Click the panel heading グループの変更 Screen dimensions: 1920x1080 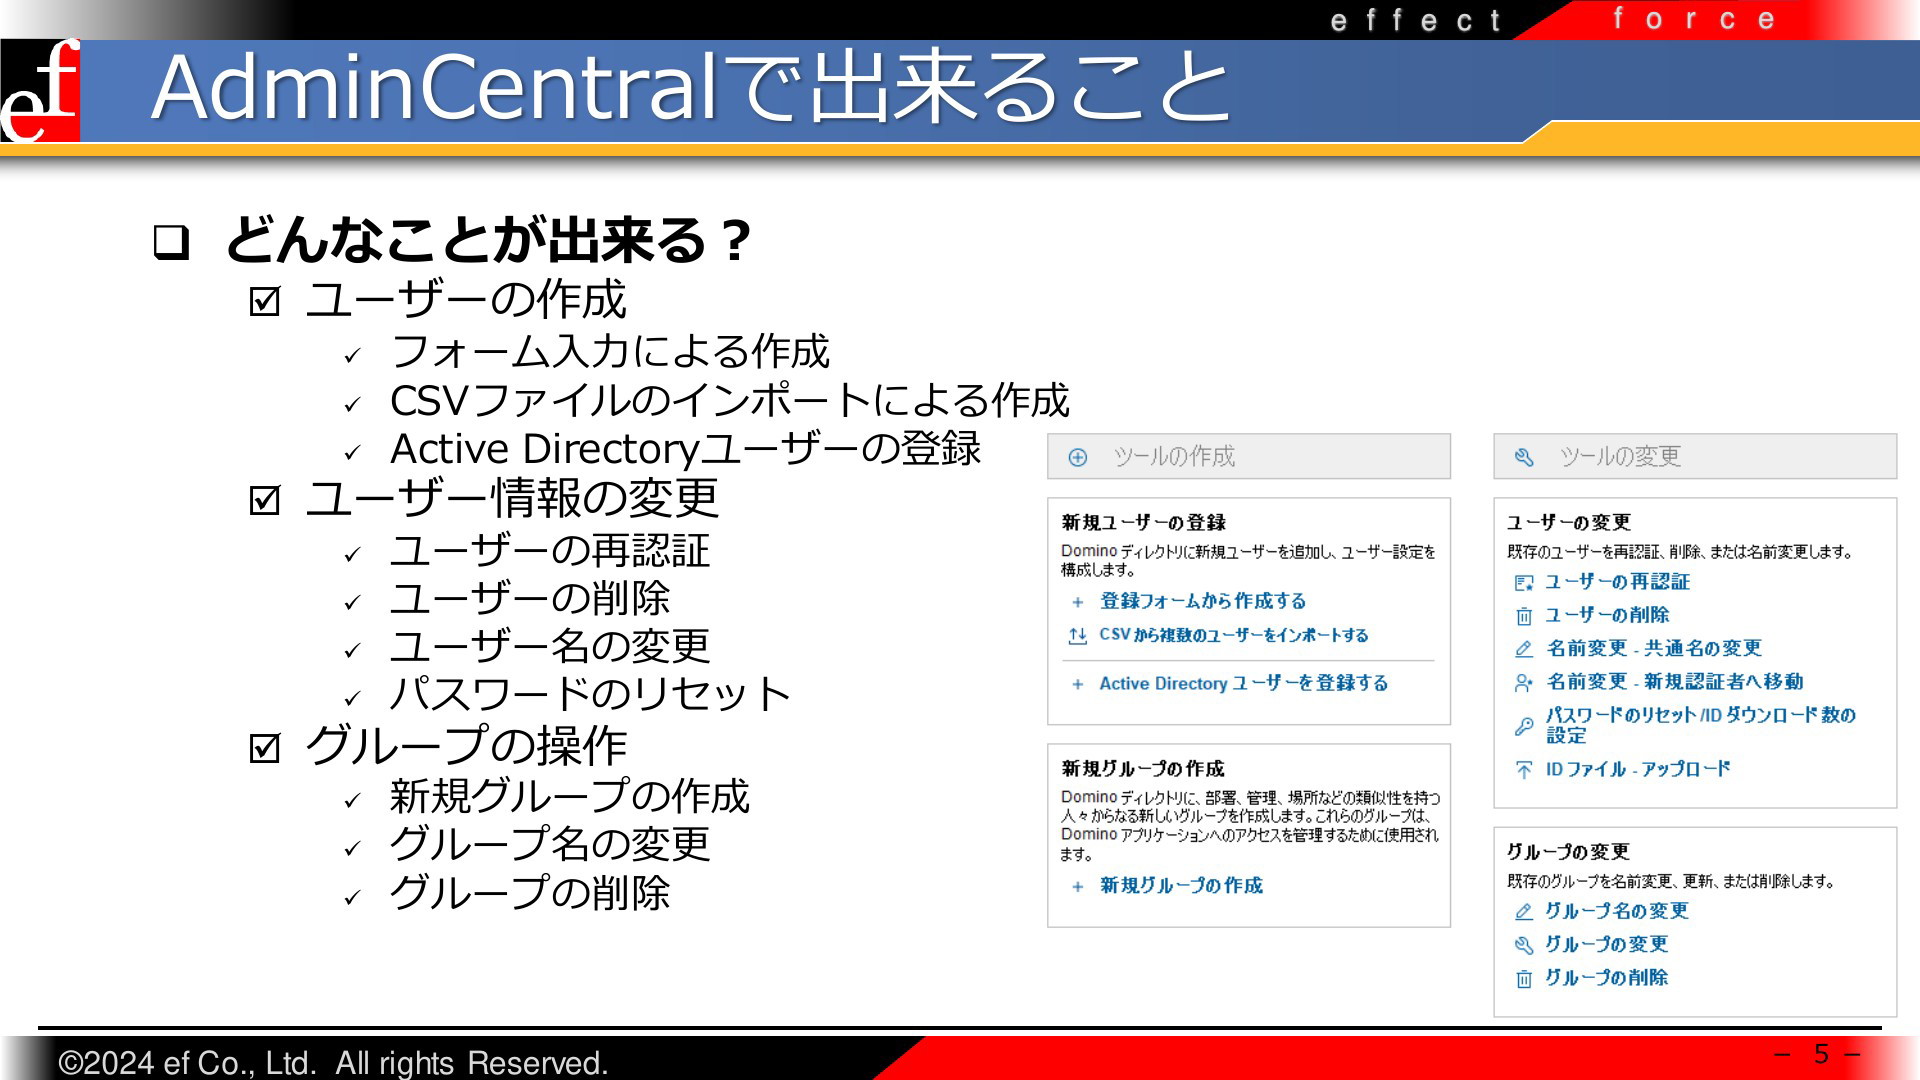(1569, 852)
